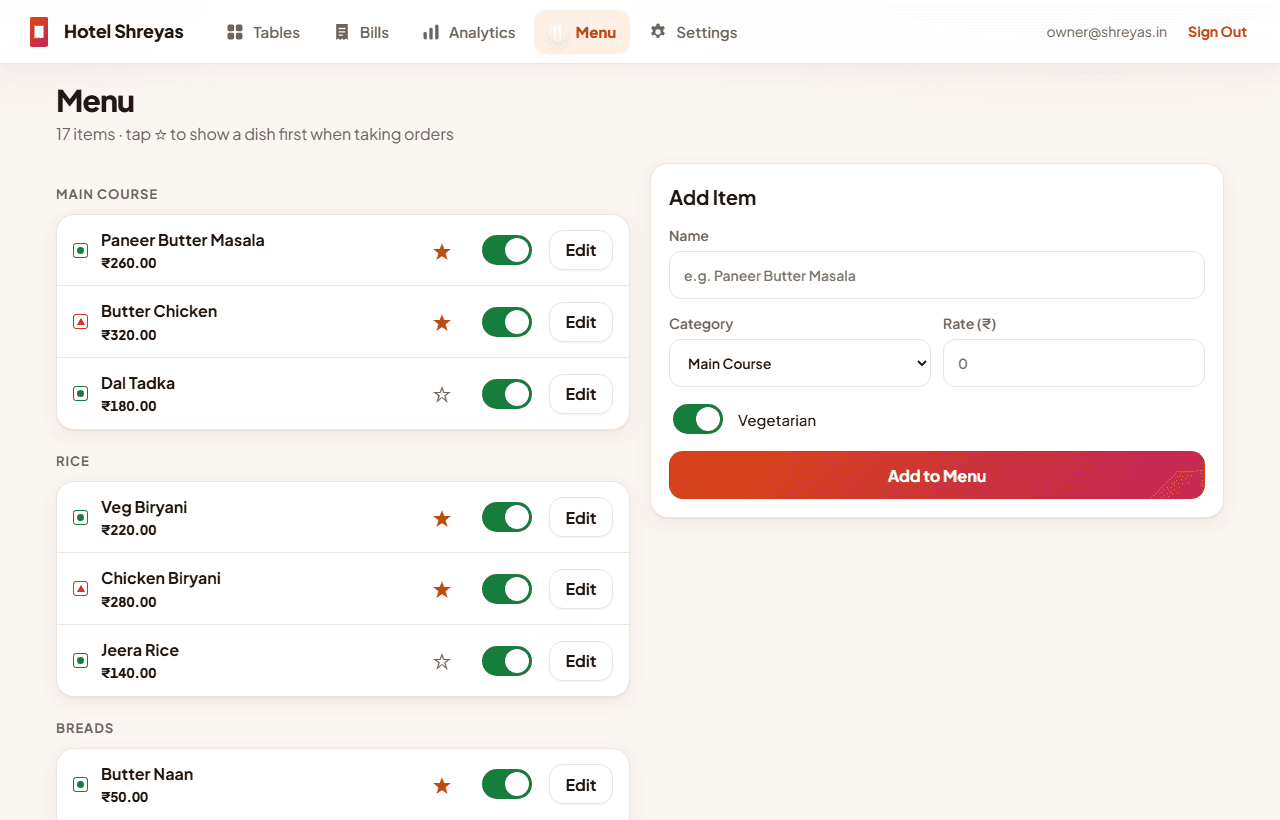This screenshot has width=1280, height=820.
Task: Star the Jeera Rice dish
Action: 442,662
